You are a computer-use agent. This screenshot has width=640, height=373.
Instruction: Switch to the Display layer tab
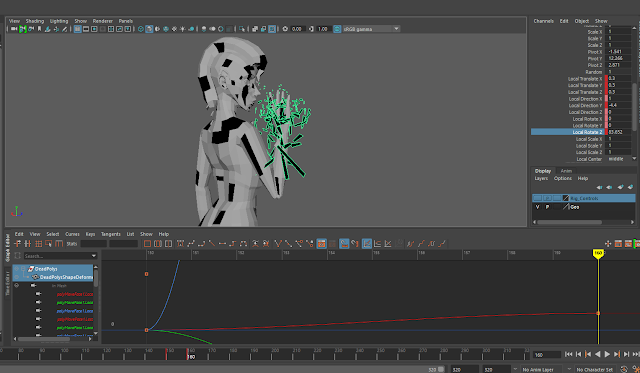coord(543,171)
